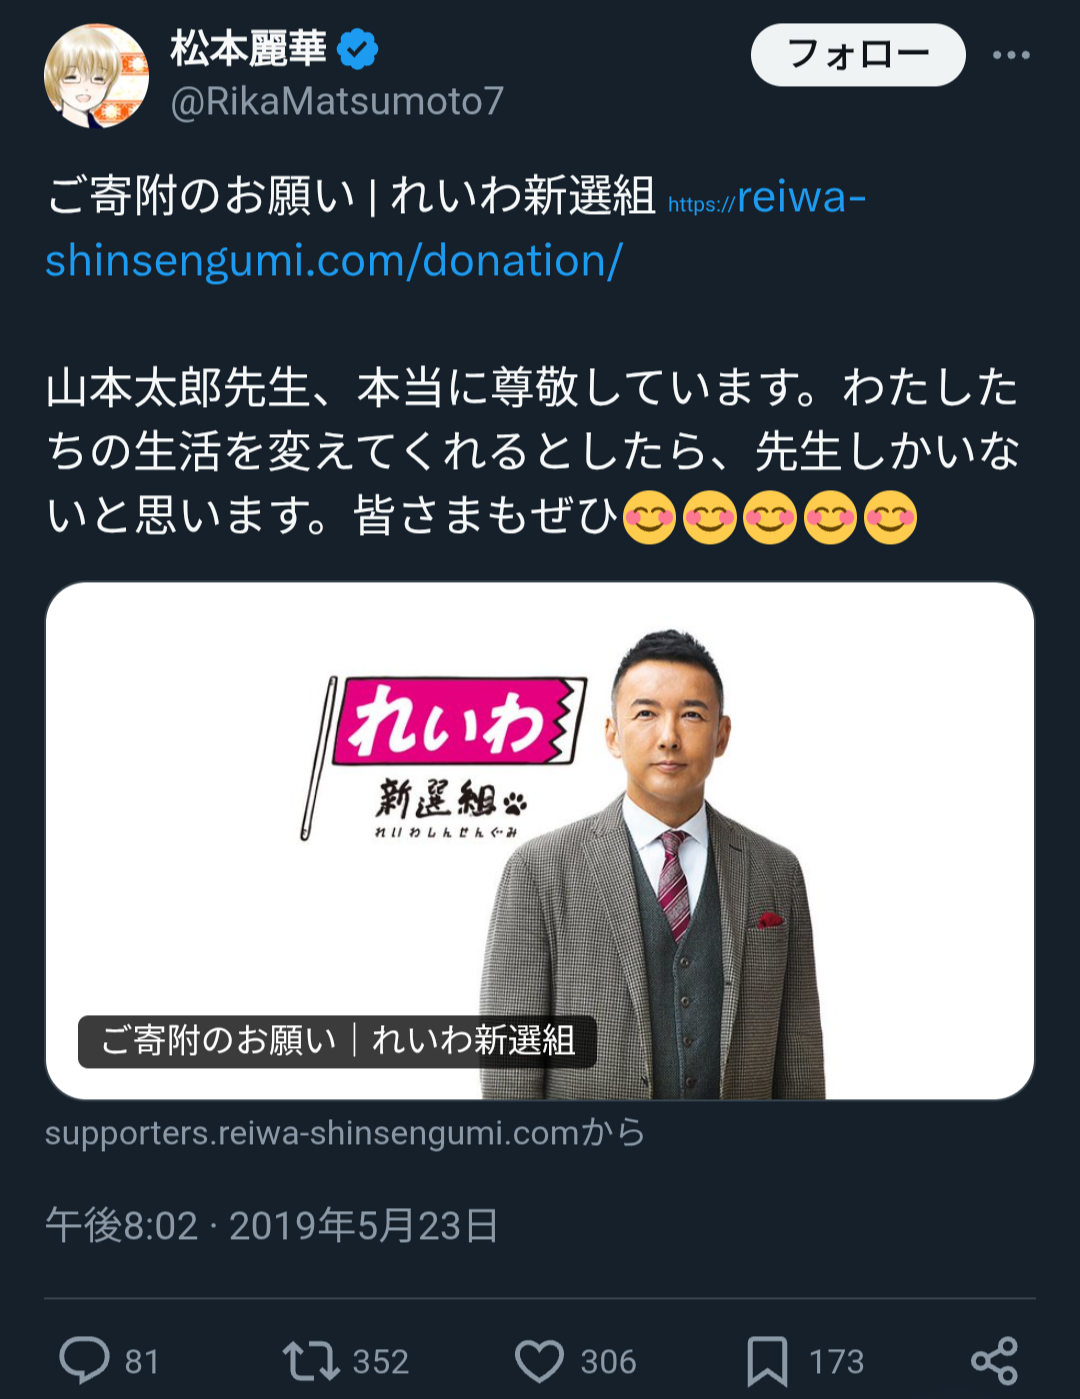Open the link preview card image

click(540, 841)
